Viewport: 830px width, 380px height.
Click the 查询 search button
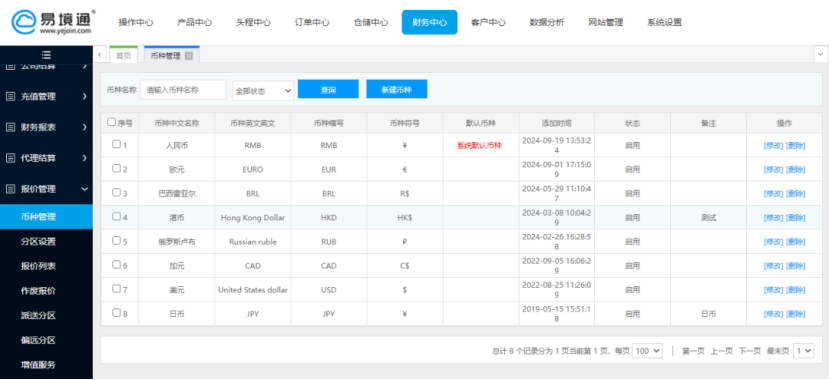coord(328,89)
